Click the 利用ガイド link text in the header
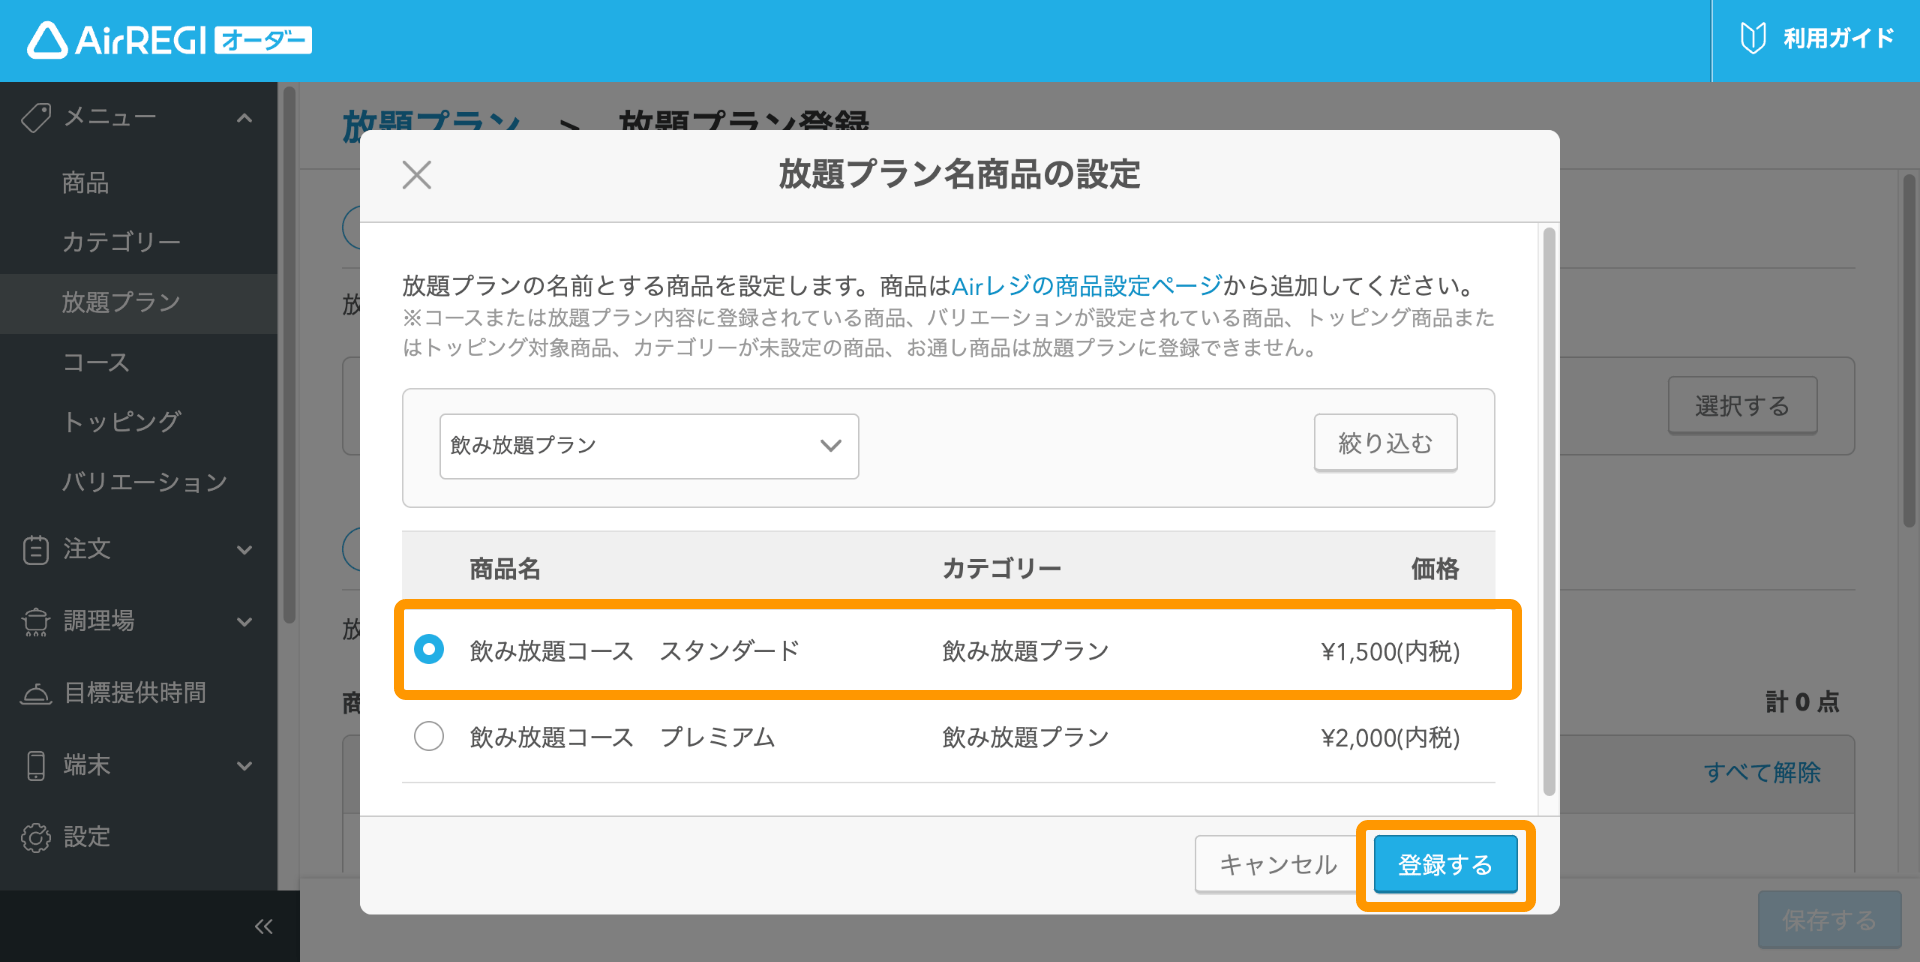1920x962 pixels. click(1839, 39)
